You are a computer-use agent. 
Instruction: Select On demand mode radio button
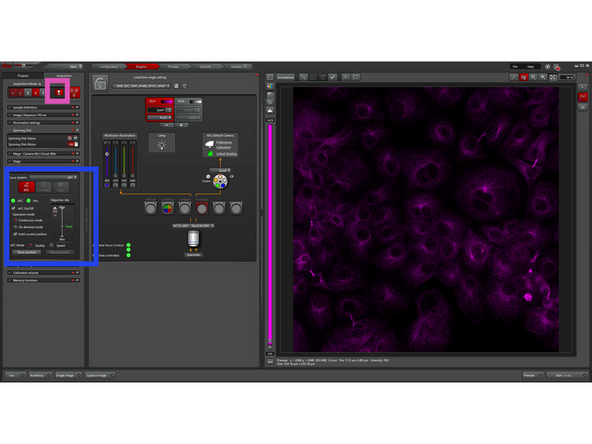(x=15, y=227)
